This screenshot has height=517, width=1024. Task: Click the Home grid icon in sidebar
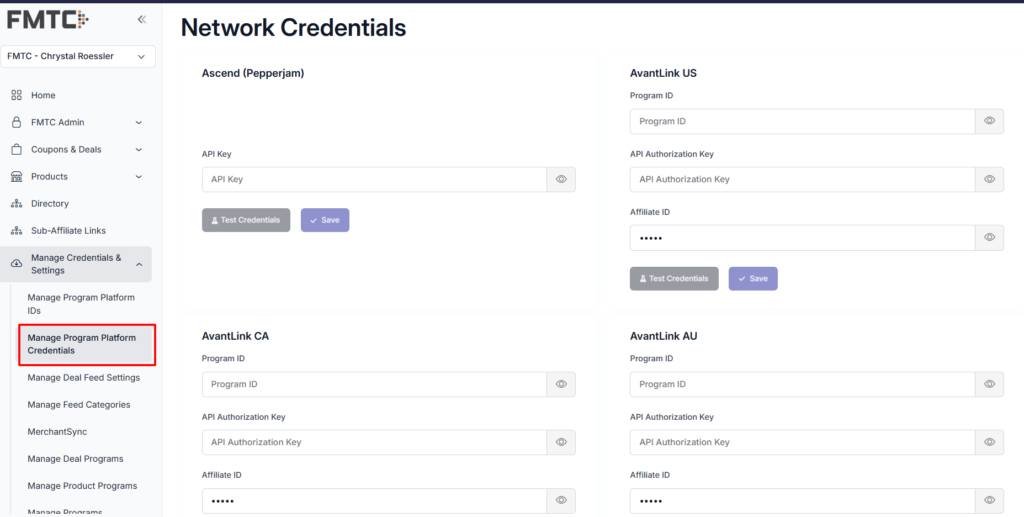[x=16, y=95]
